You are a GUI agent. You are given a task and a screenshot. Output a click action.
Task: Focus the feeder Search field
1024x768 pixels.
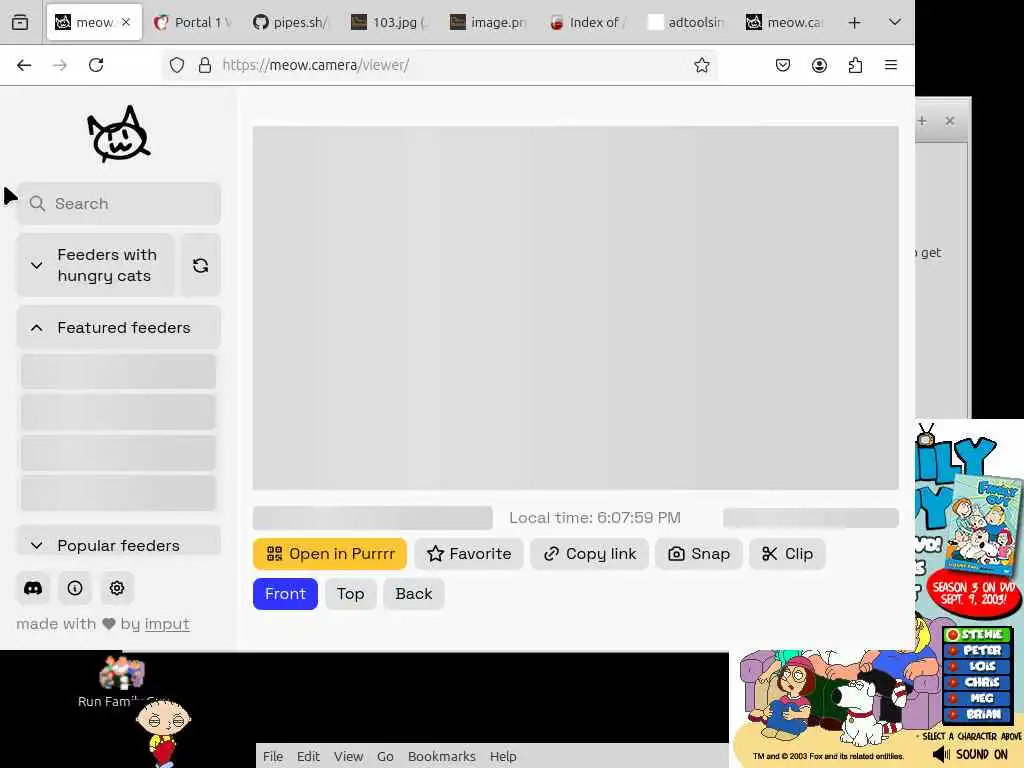click(119, 204)
